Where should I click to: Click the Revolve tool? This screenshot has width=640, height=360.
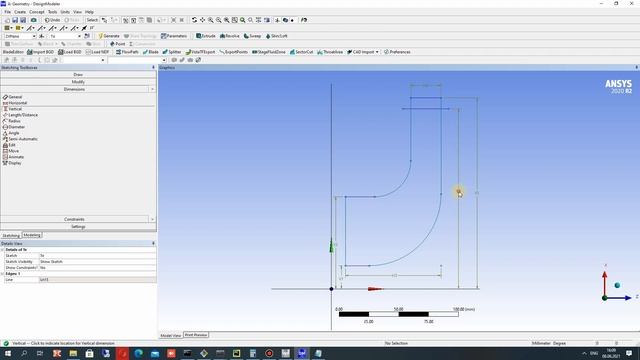tap(229, 36)
